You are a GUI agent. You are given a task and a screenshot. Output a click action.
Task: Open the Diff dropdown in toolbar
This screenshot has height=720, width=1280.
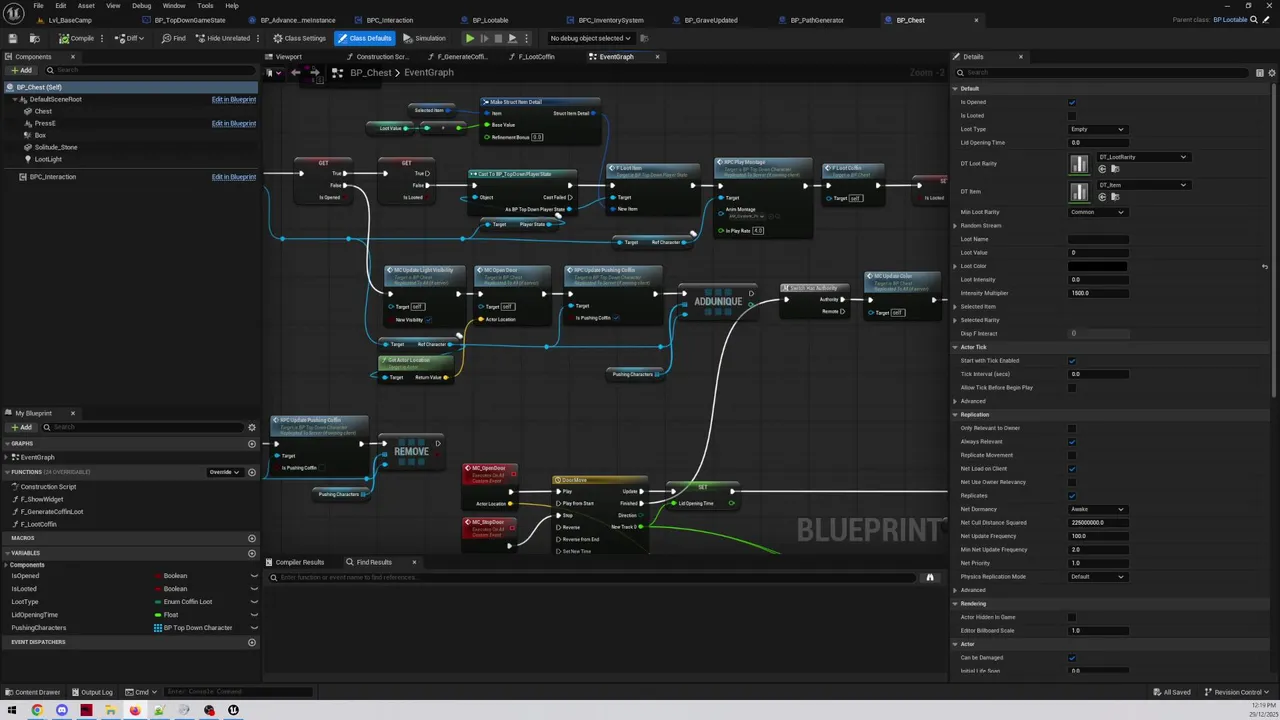[130, 38]
